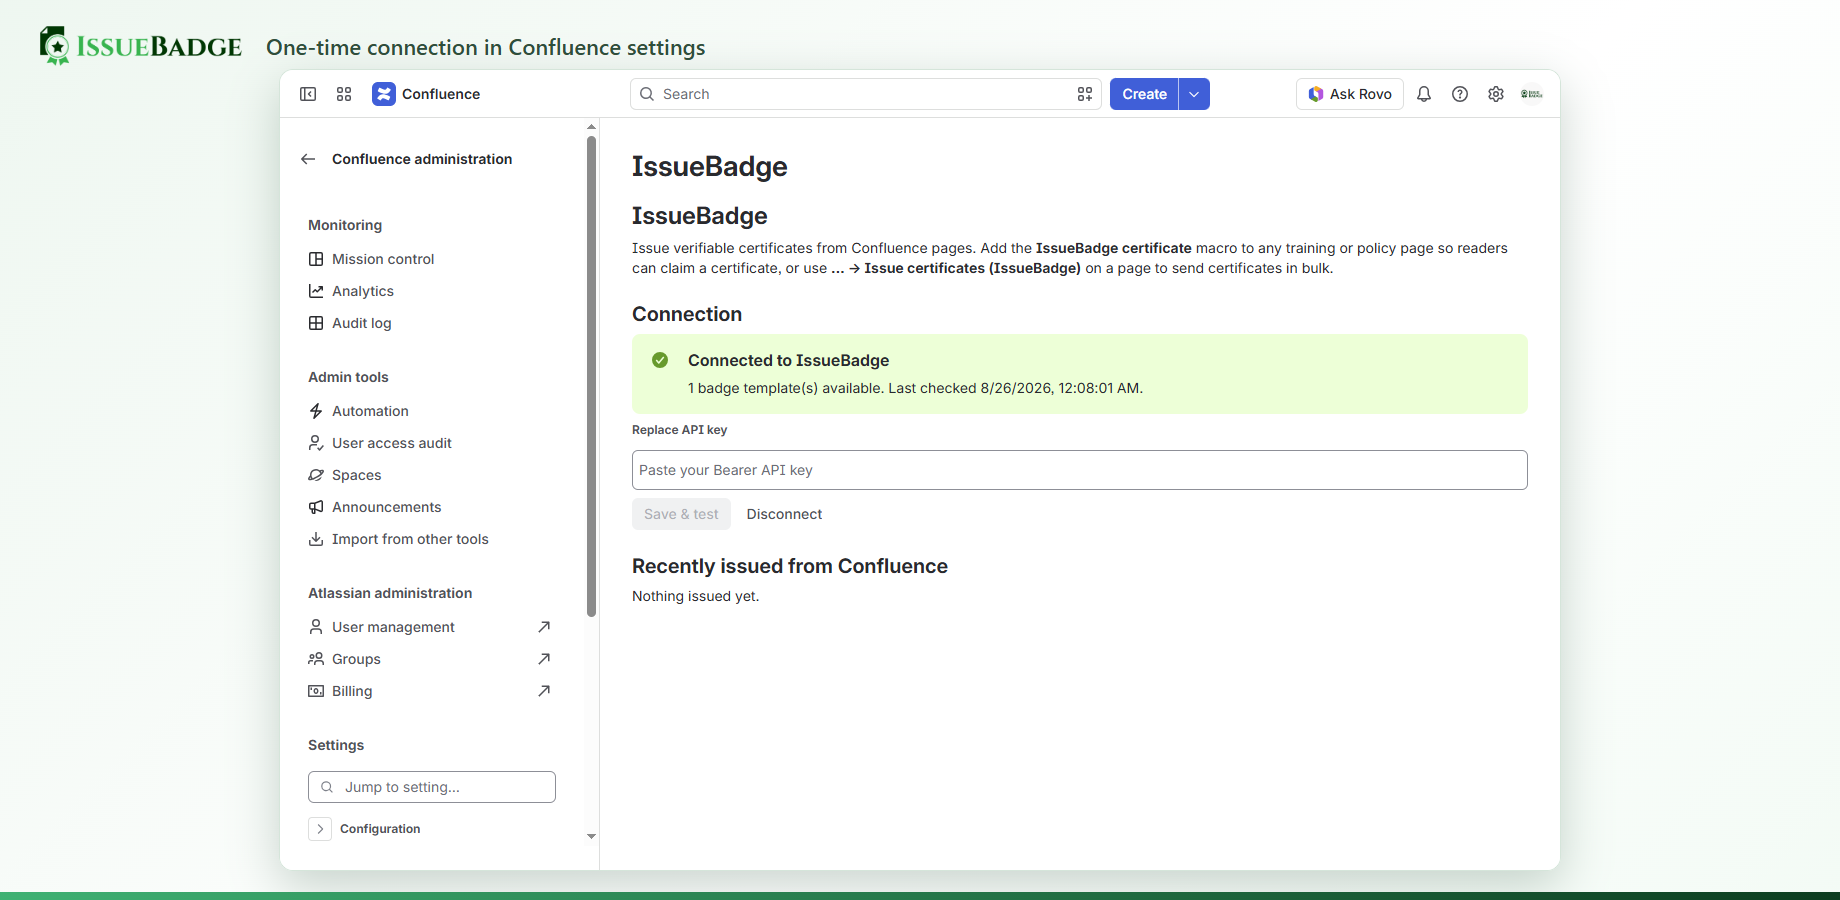The image size is (1840, 900).
Task: Click the Import from other tools icon
Action: pos(316,539)
